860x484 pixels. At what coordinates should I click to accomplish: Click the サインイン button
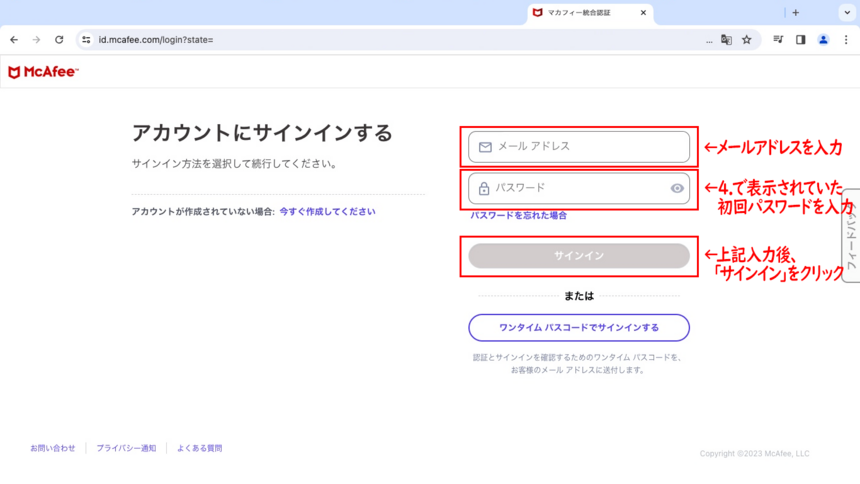[579, 256]
